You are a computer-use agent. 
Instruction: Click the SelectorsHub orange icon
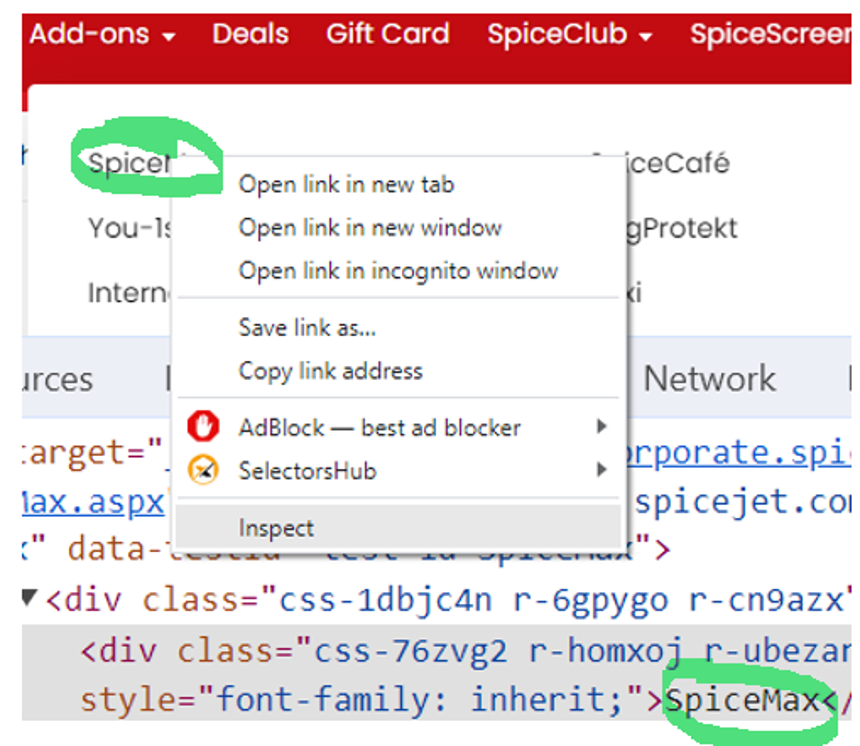pyautogui.click(x=203, y=470)
